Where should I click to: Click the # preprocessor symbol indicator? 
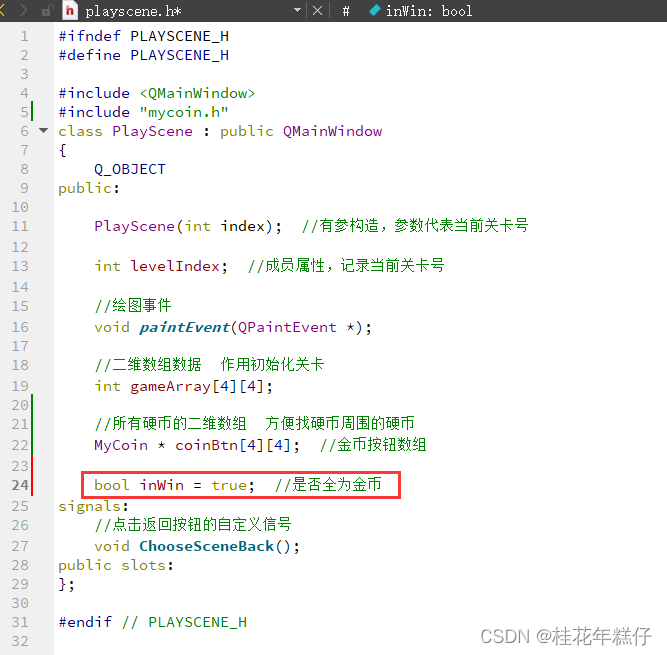pyautogui.click(x=346, y=11)
